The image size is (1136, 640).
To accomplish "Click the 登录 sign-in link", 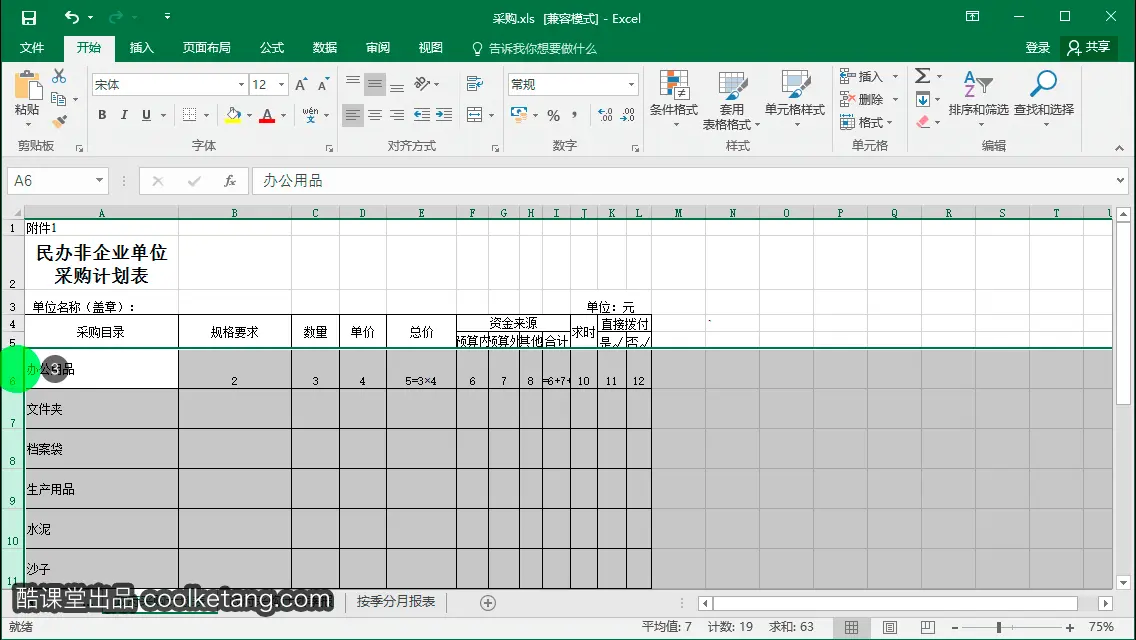I will click(x=1037, y=48).
